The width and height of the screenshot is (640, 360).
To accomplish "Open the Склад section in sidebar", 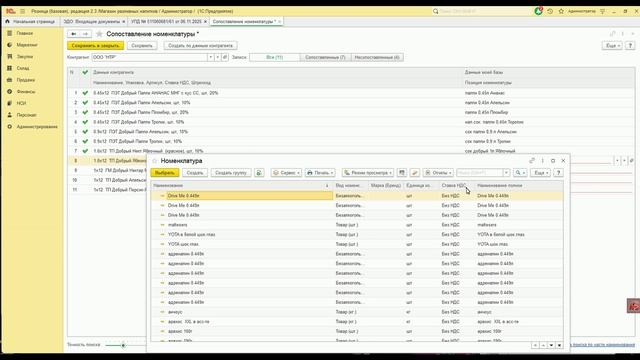I will 23,68.
